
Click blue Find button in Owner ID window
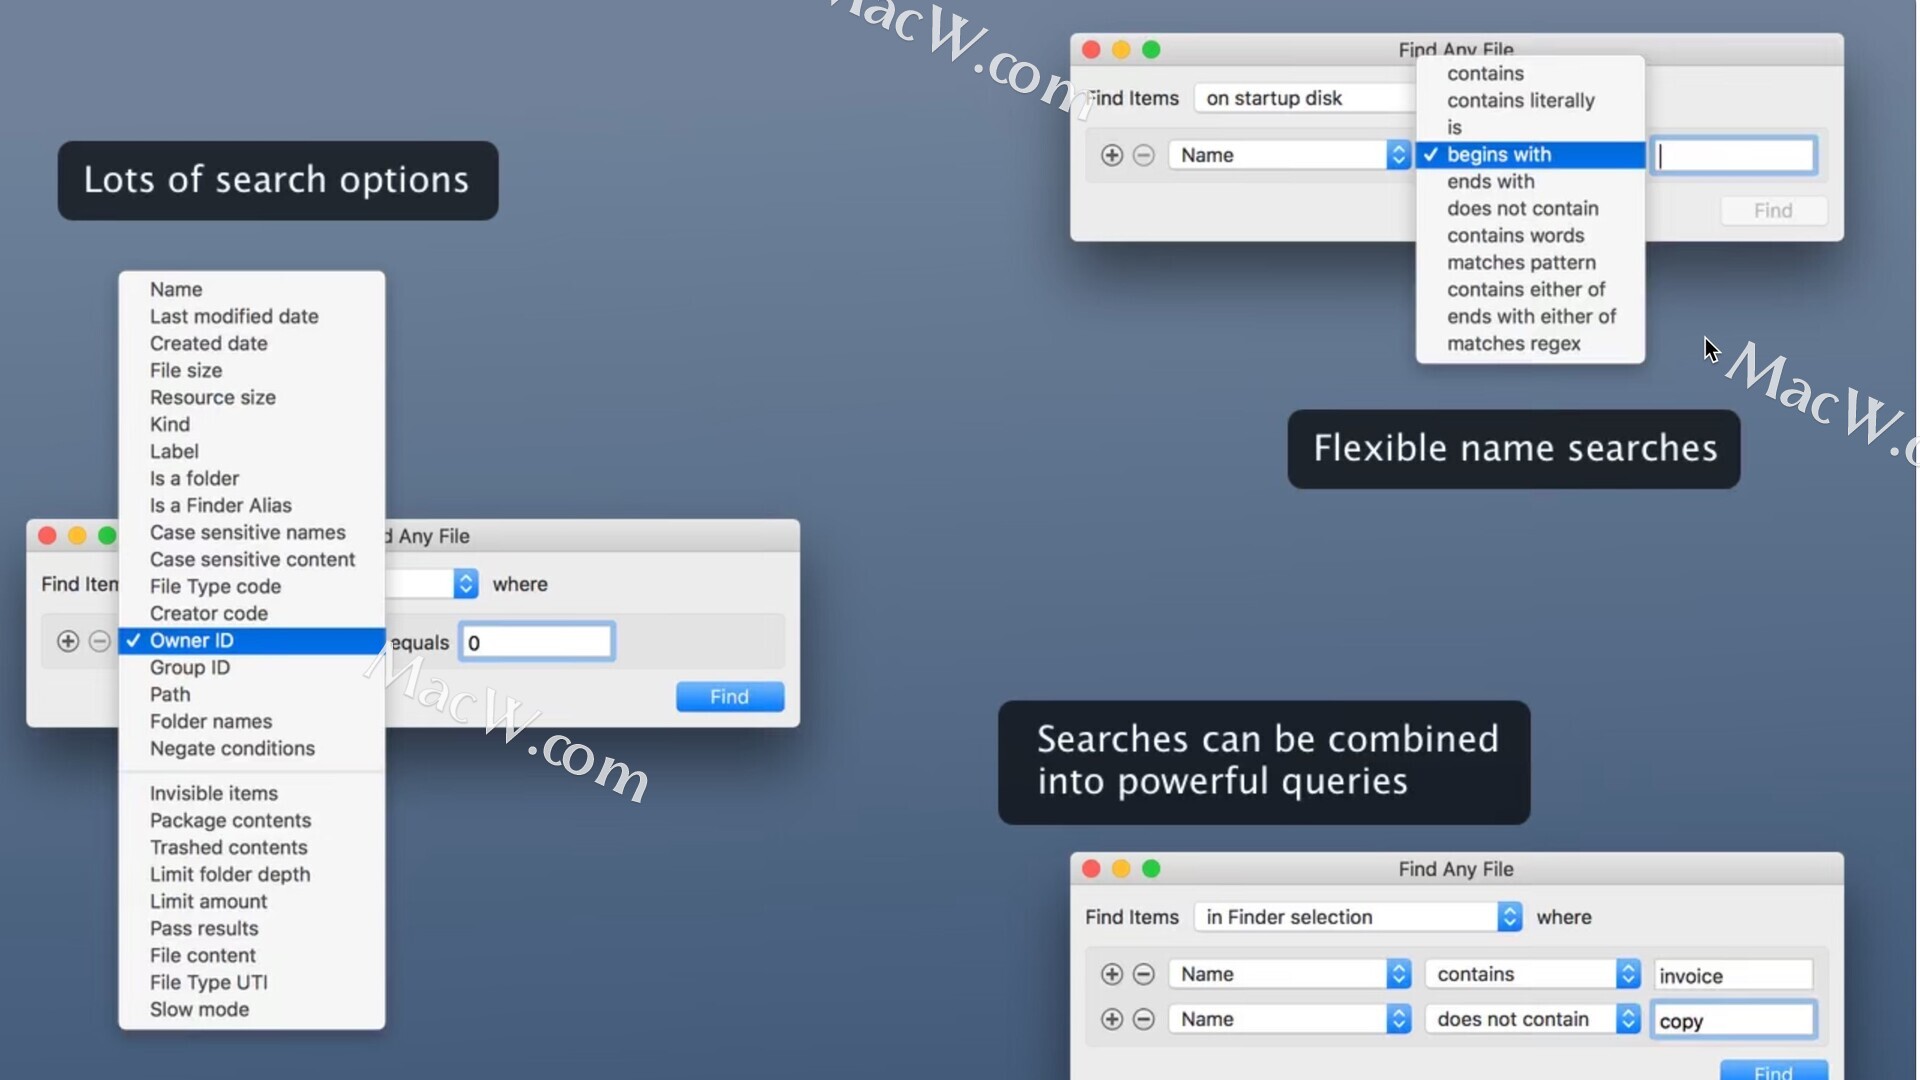(x=730, y=697)
